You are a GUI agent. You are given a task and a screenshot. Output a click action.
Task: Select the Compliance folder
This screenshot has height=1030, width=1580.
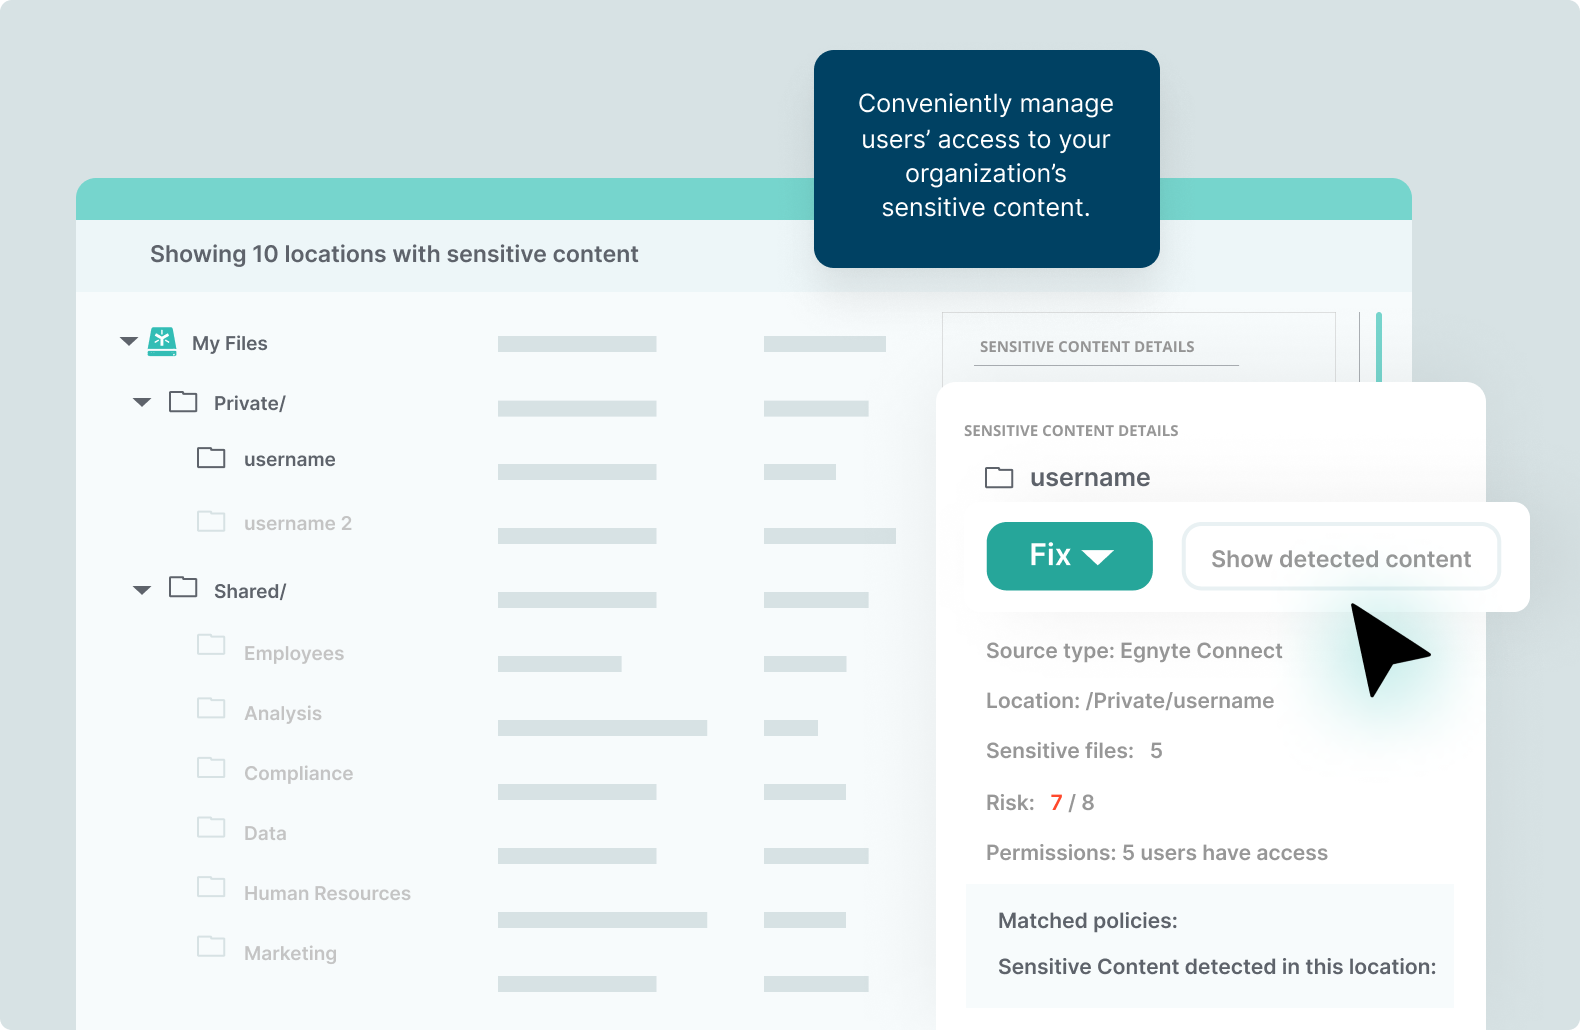pos(298,773)
